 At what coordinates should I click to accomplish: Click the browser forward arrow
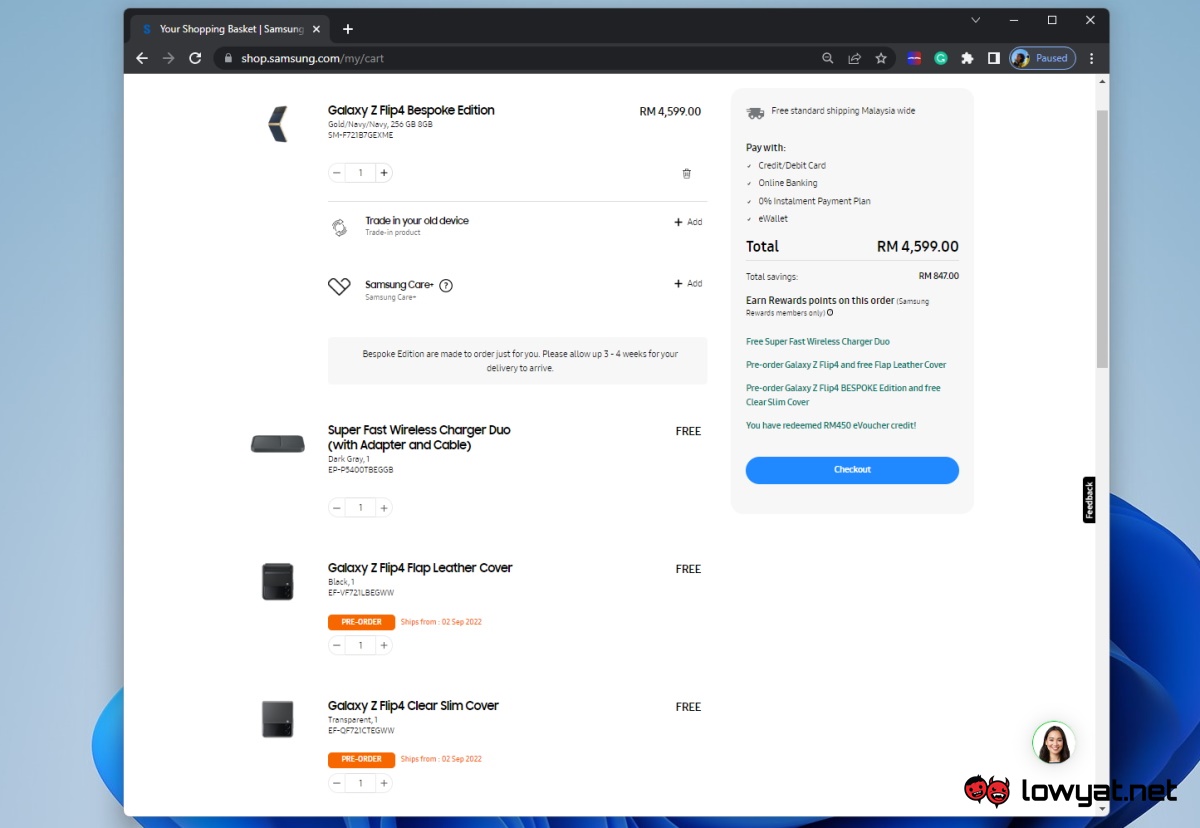tap(168, 58)
